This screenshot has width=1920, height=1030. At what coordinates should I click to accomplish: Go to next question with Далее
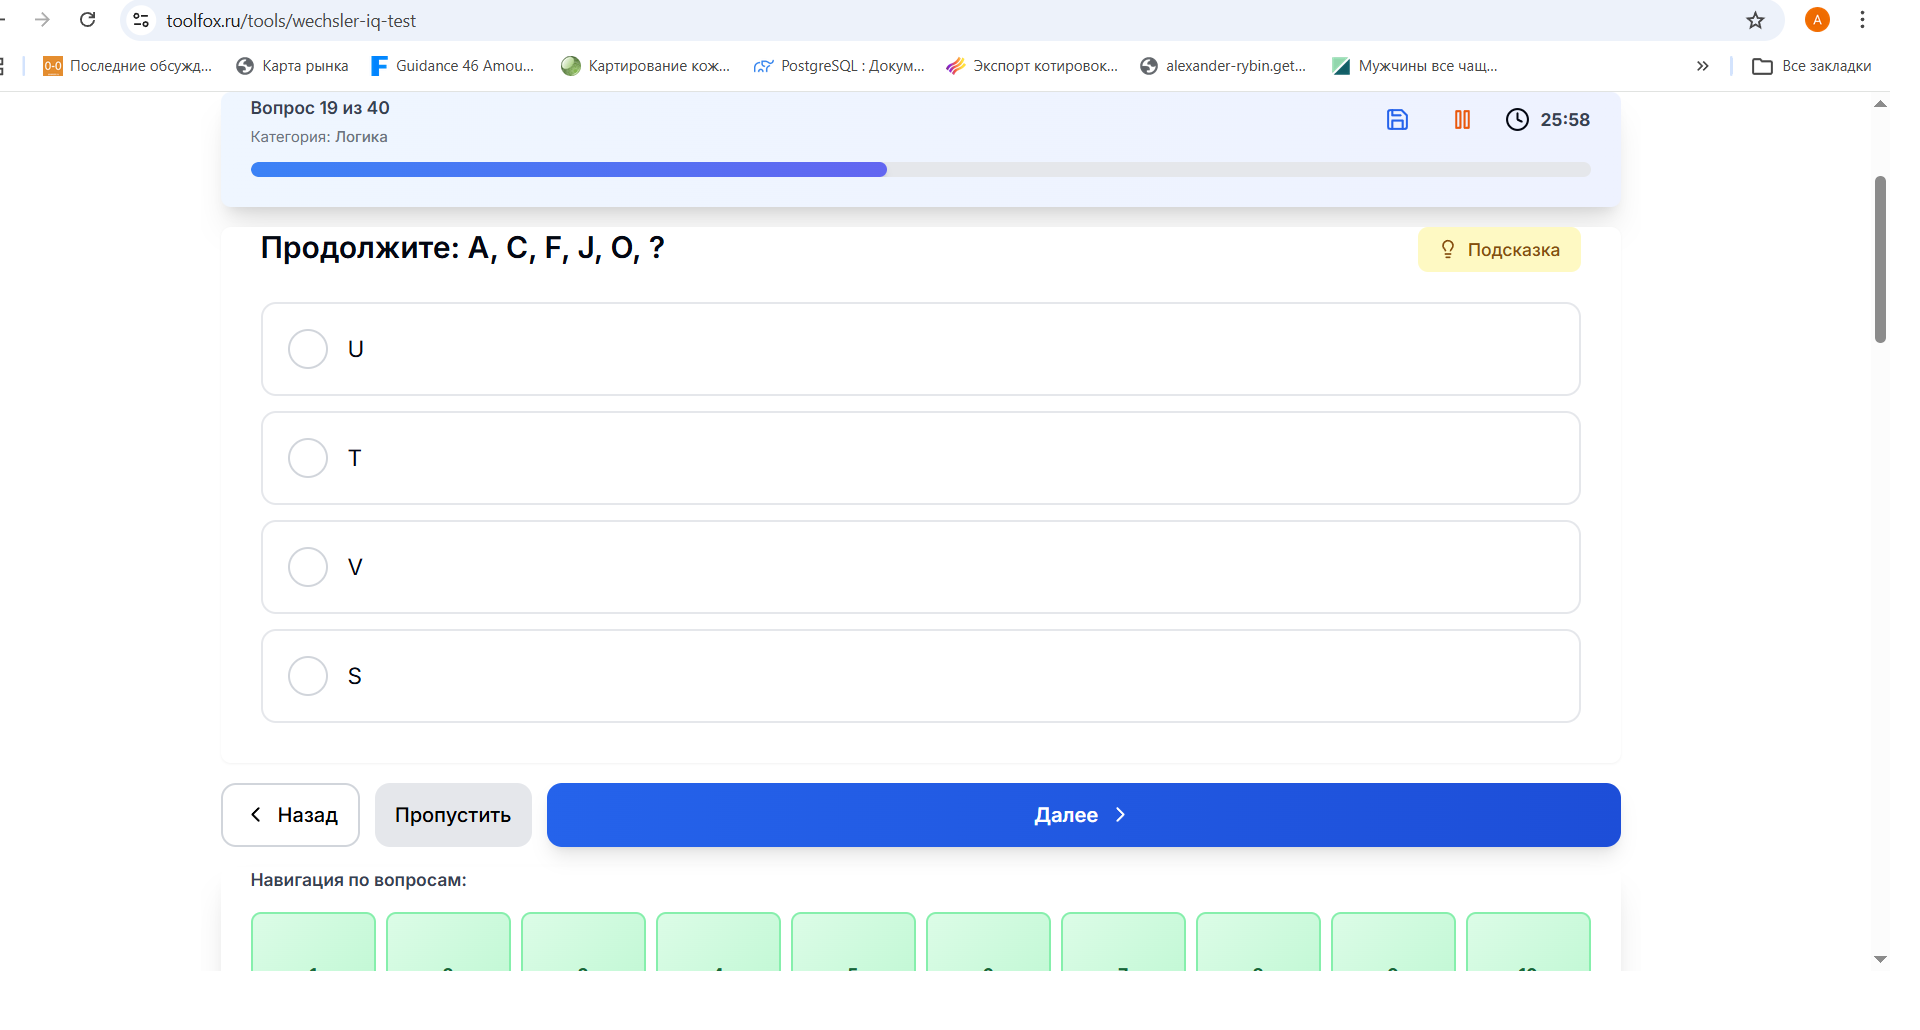click(x=1083, y=815)
